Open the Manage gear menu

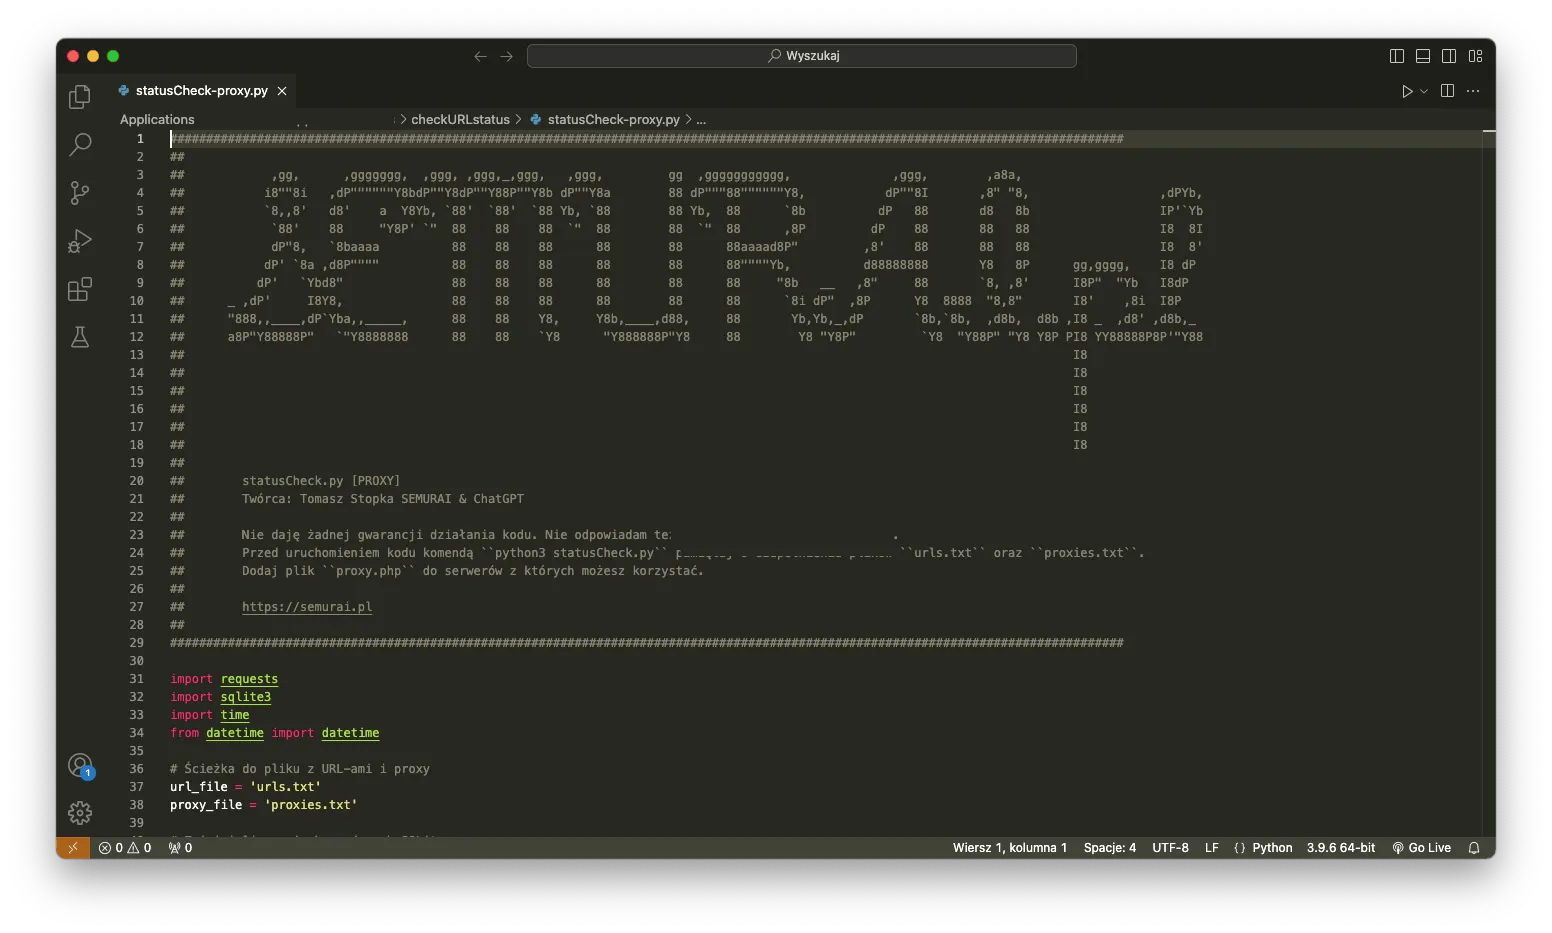point(80,812)
